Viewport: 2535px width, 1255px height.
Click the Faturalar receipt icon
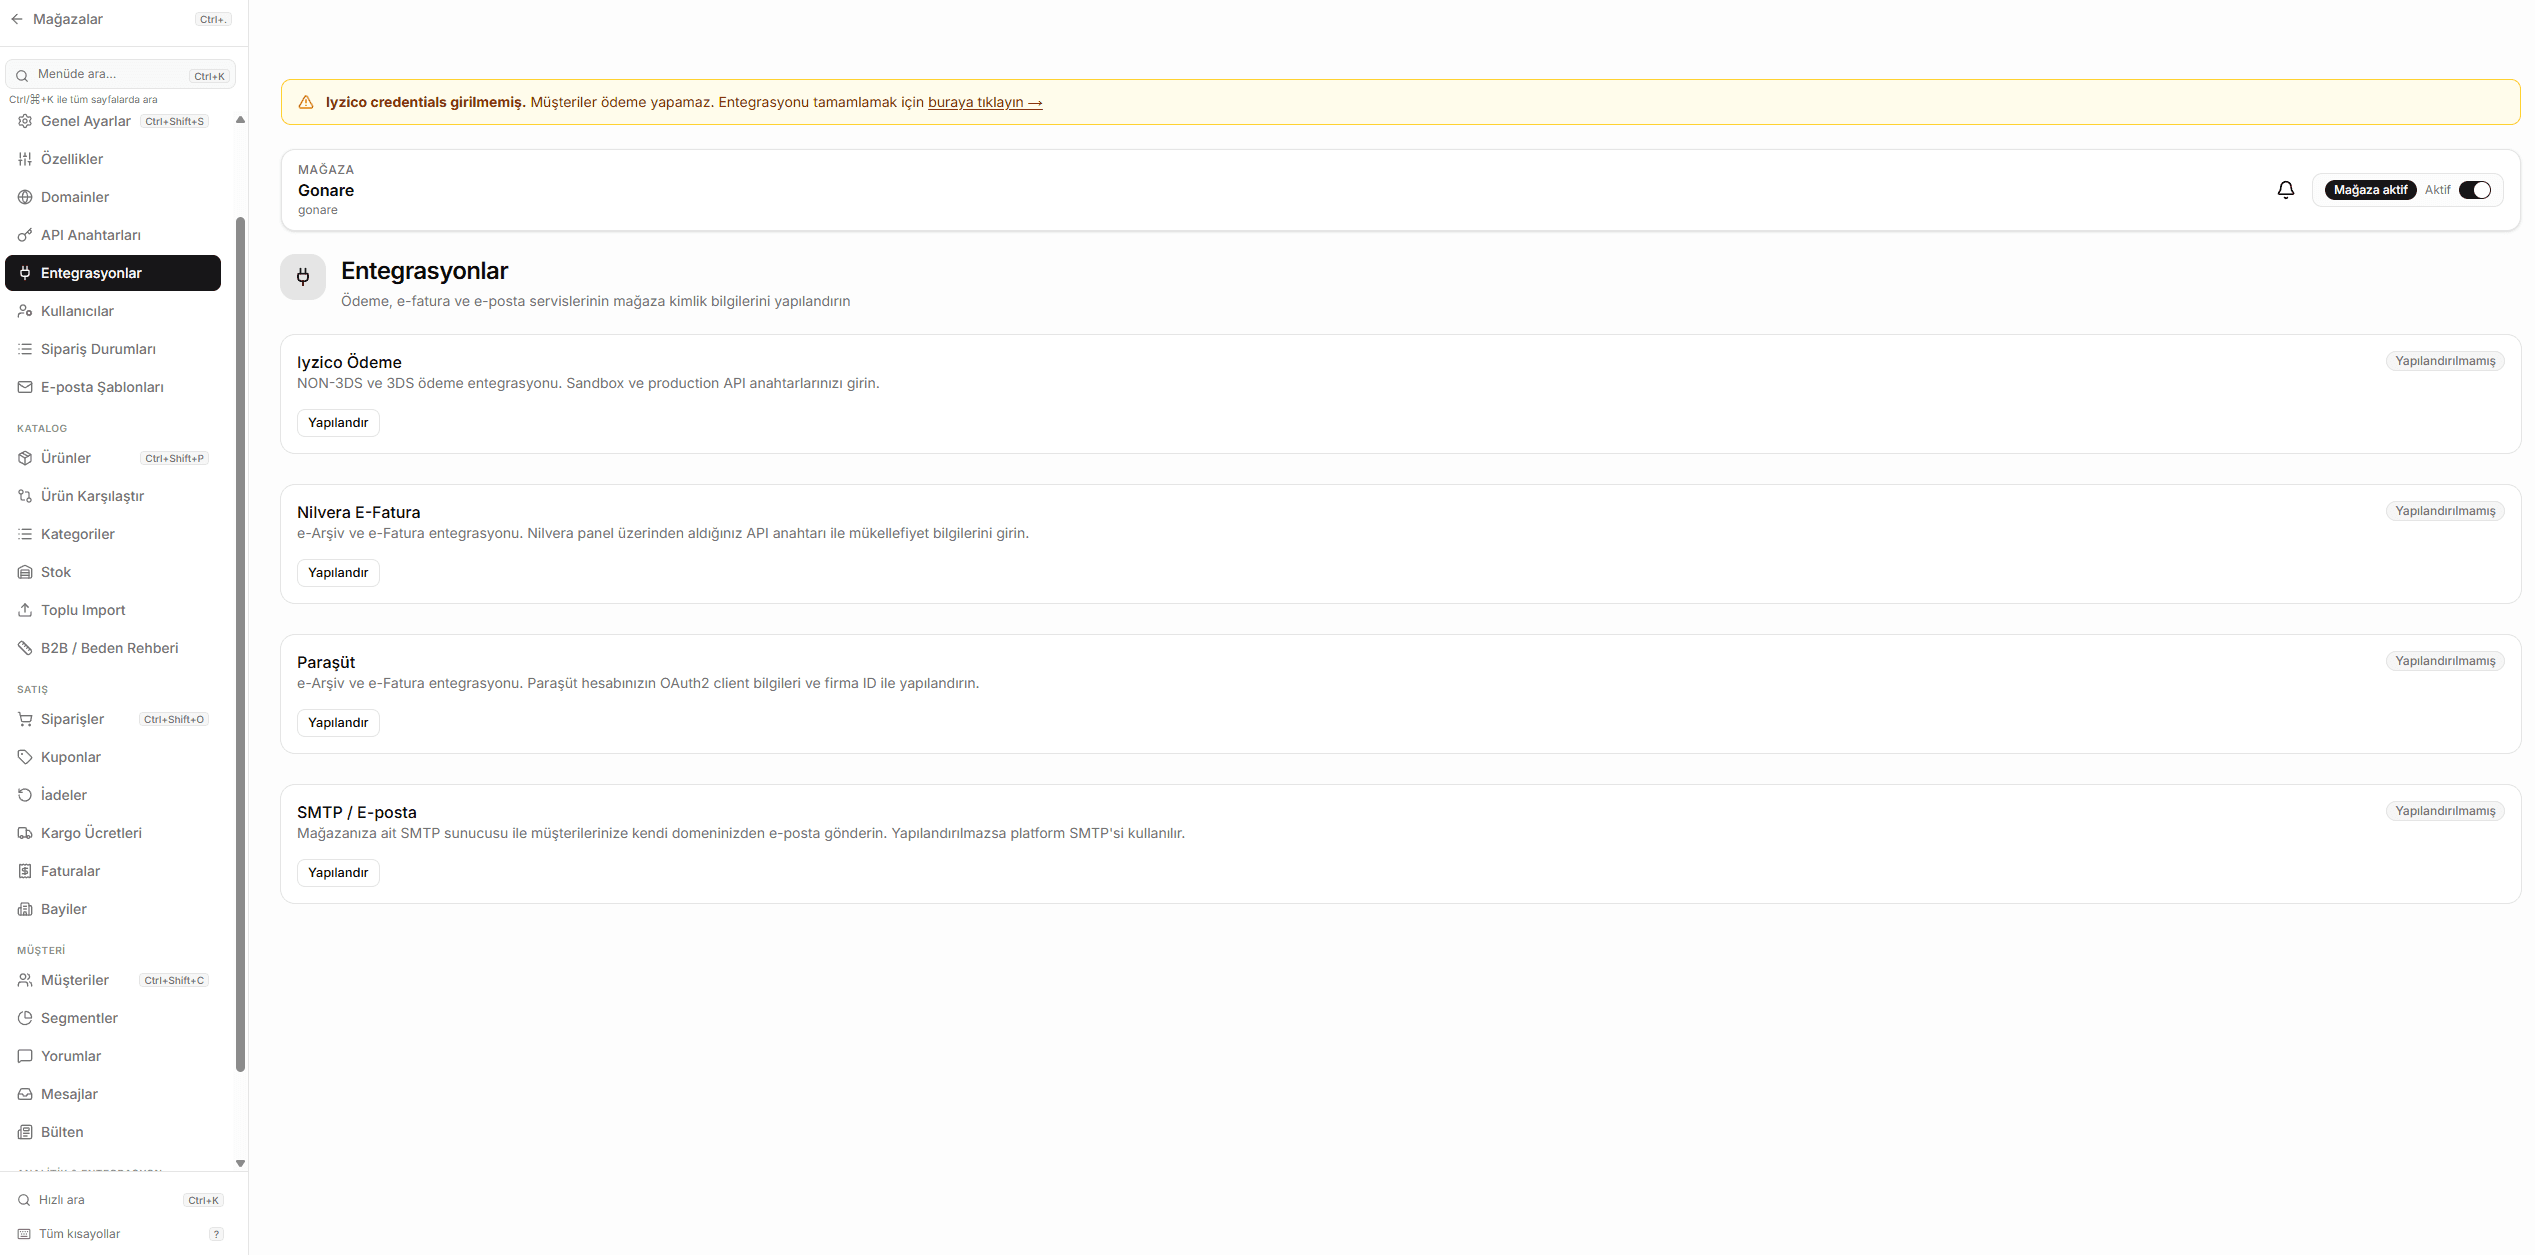[x=25, y=871]
